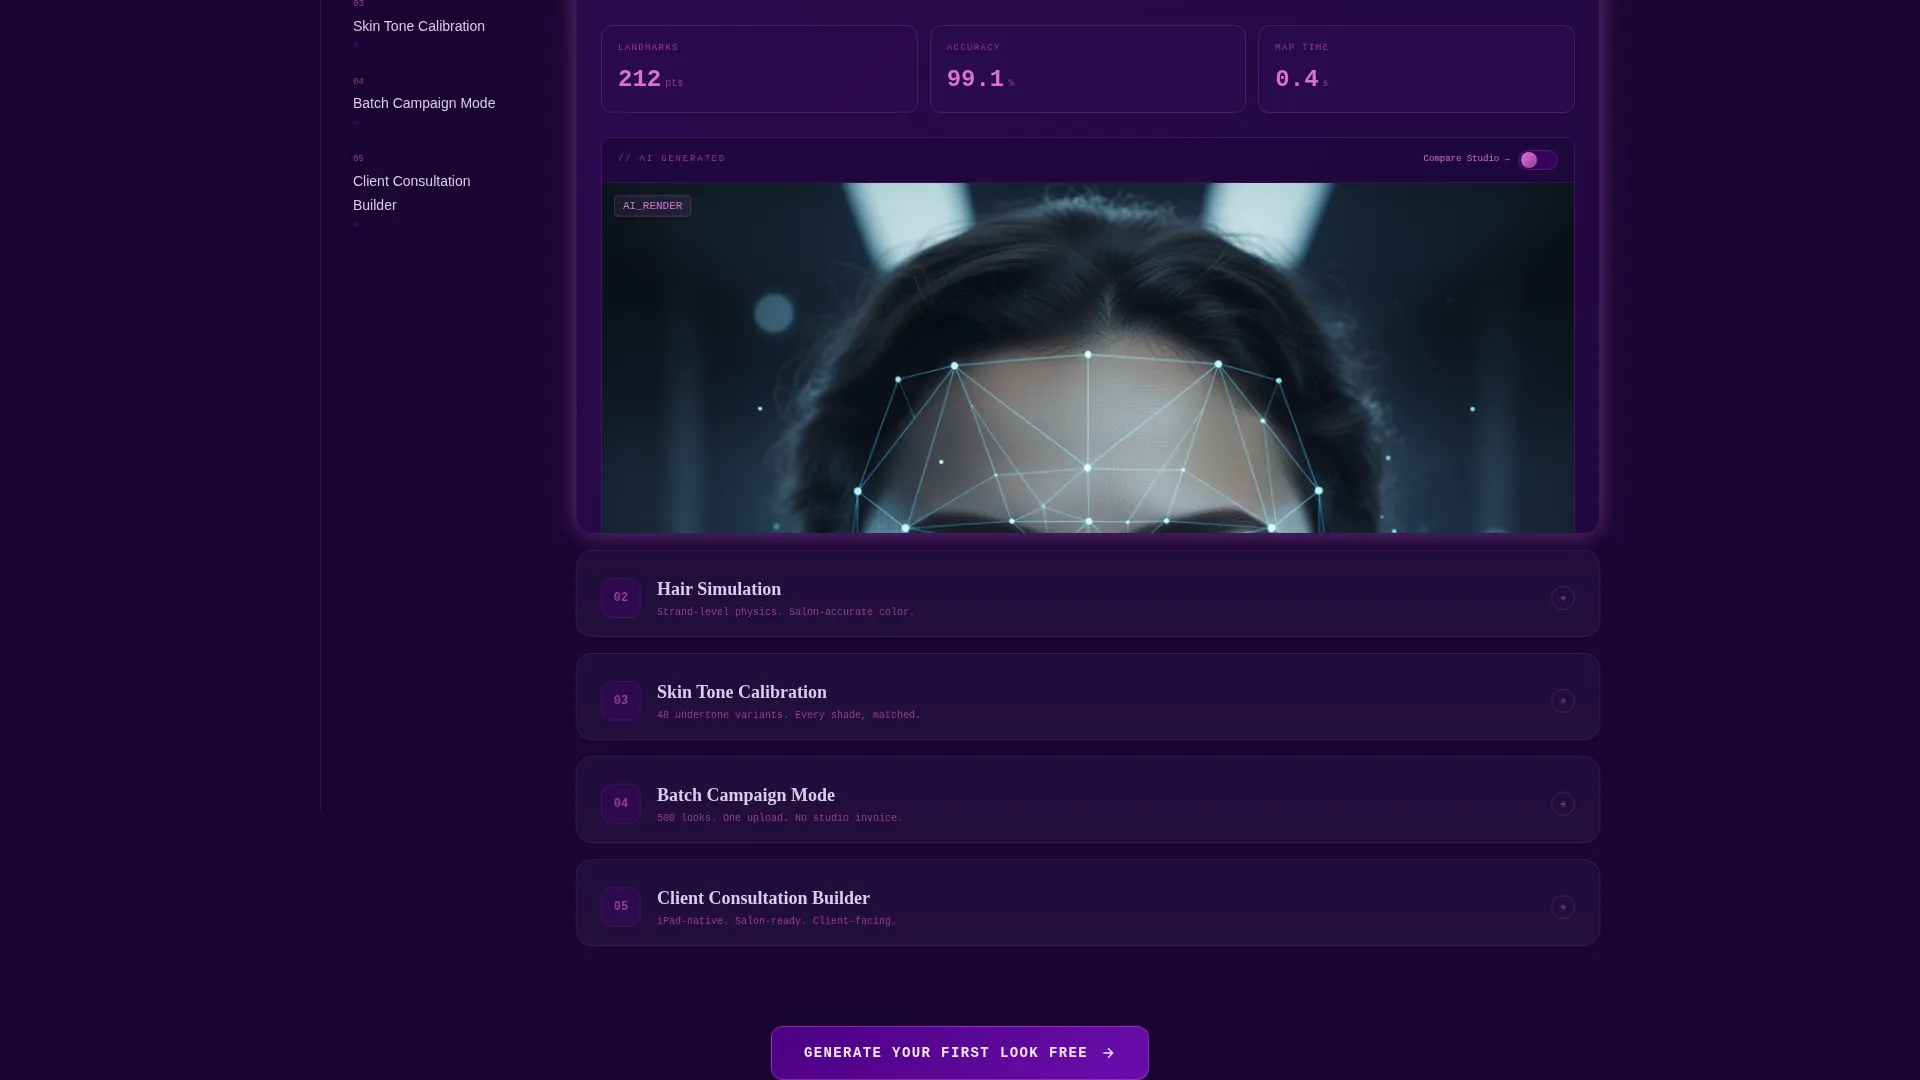Expand Client Consultation Builder plus icon
Image resolution: width=1920 pixels, height=1080 pixels.
(1562, 907)
